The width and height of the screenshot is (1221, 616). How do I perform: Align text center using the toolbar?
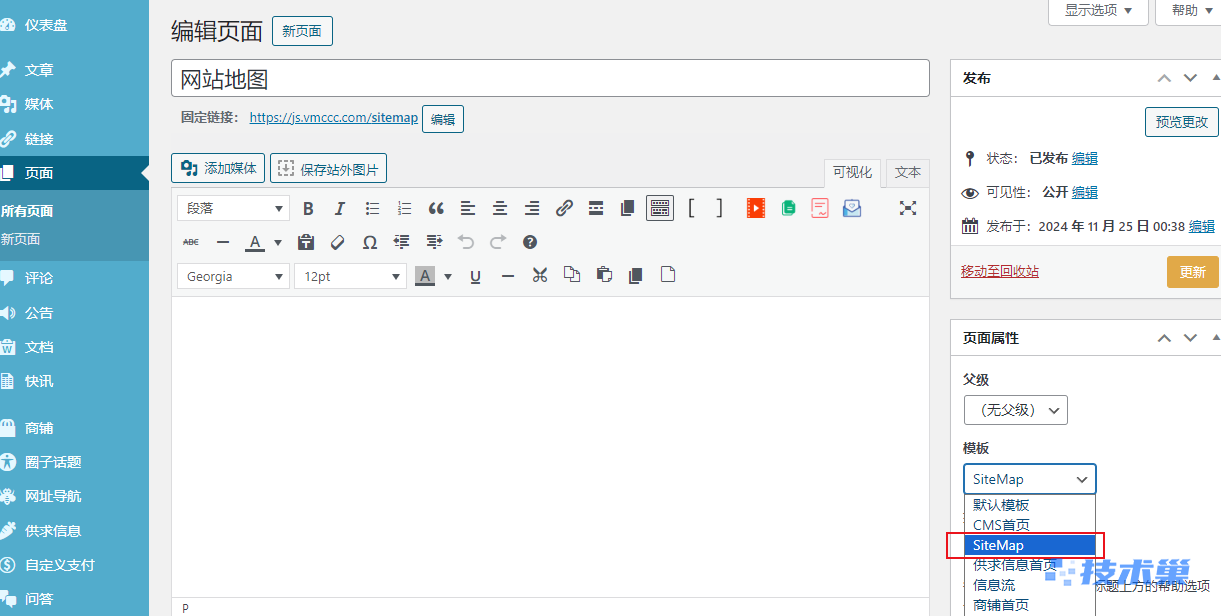[x=500, y=208]
